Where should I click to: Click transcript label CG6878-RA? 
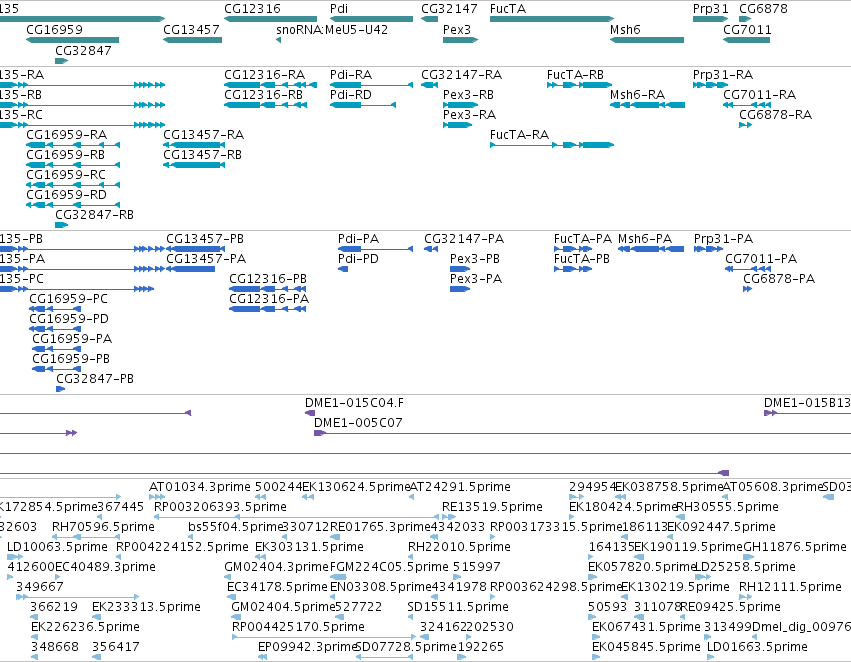coord(776,115)
